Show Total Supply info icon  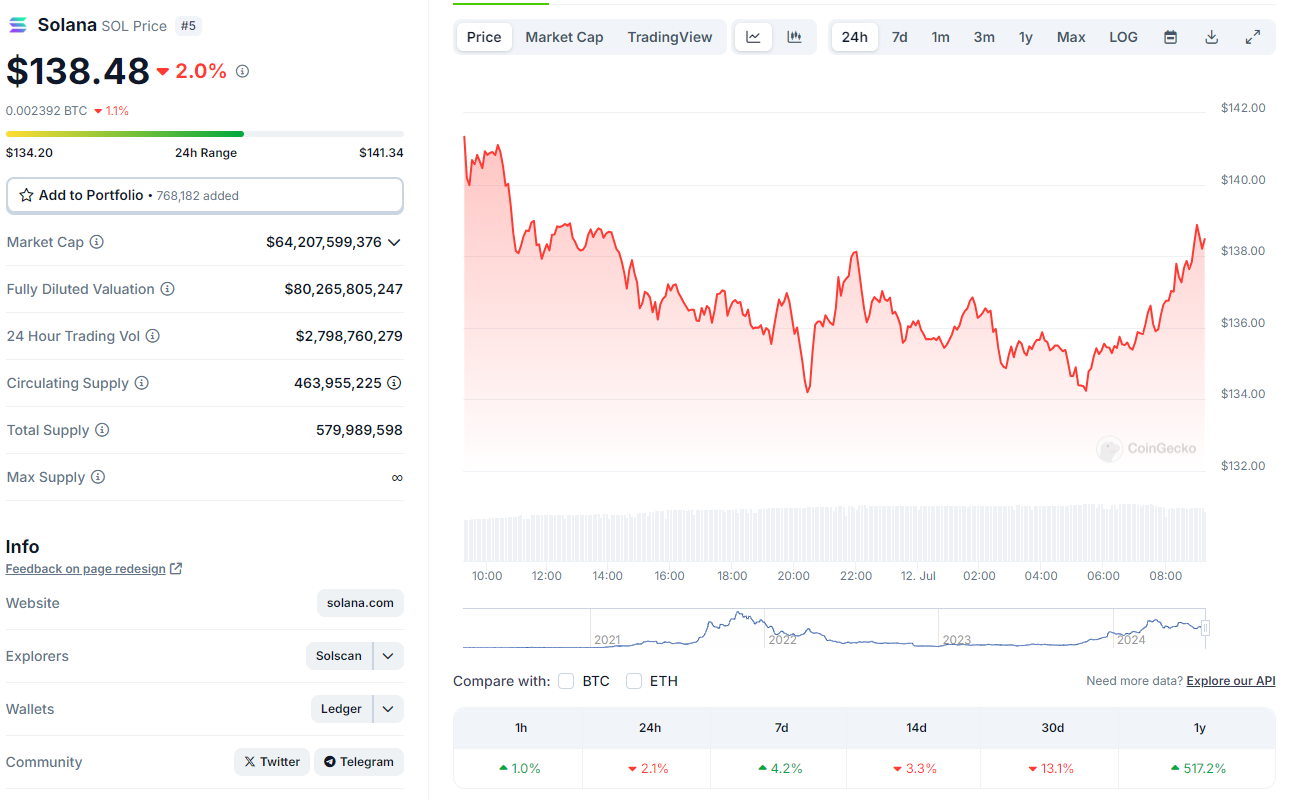click(102, 430)
